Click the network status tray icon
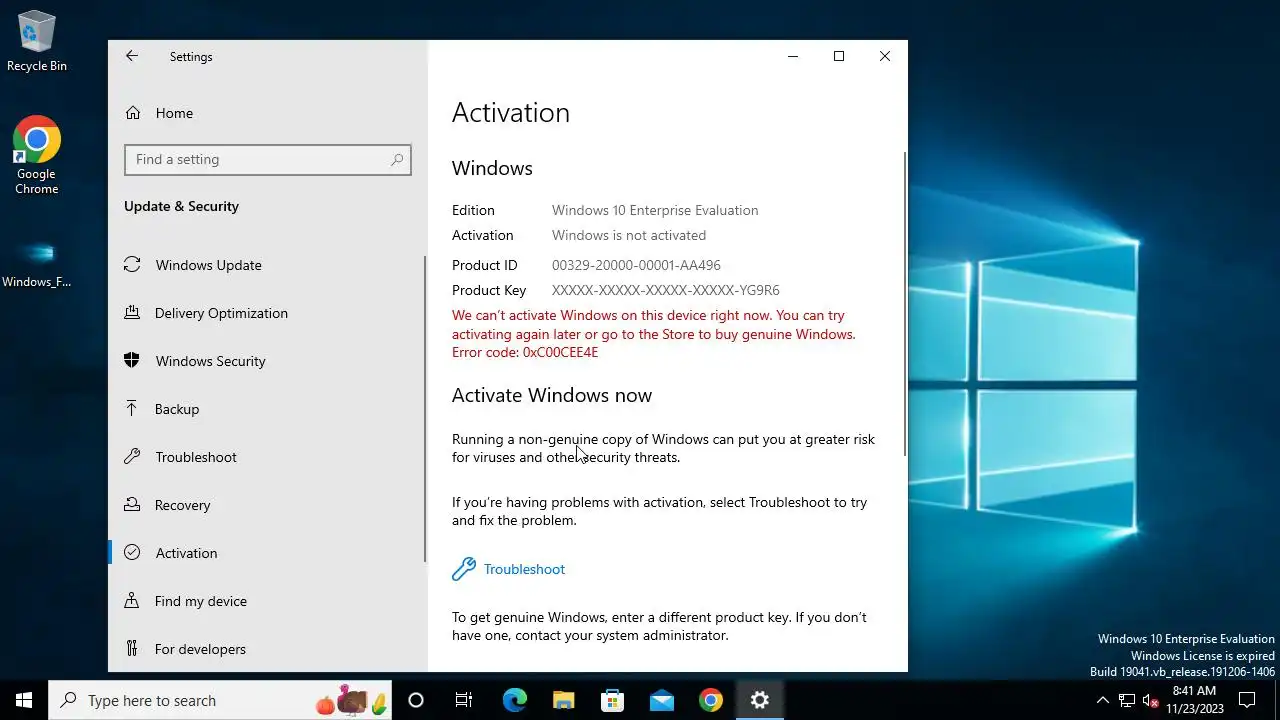Image resolution: width=1280 pixels, height=720 pixels. 1127,700
